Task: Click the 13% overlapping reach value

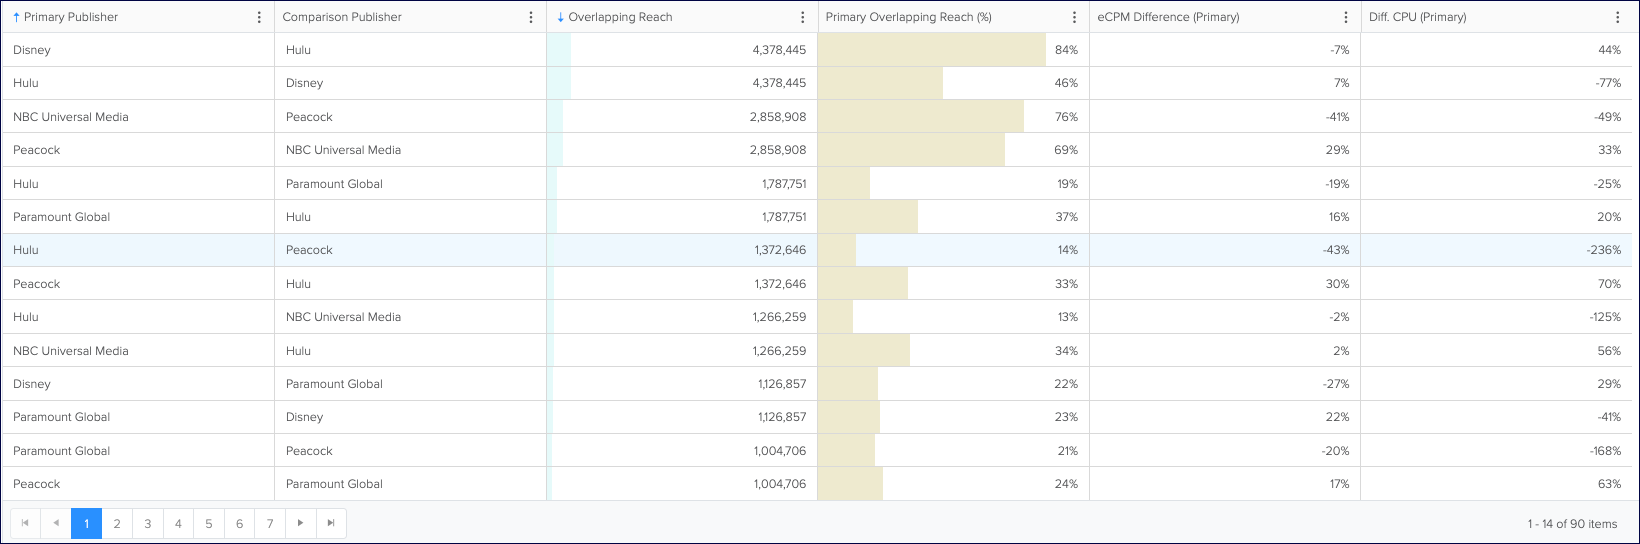Action: [x=1068, y=317]
